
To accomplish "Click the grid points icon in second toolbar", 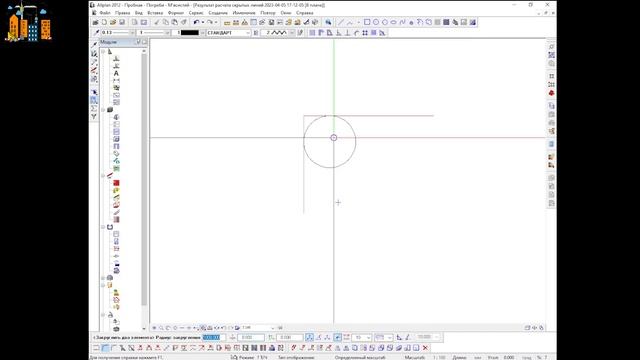I will [365, 33].
